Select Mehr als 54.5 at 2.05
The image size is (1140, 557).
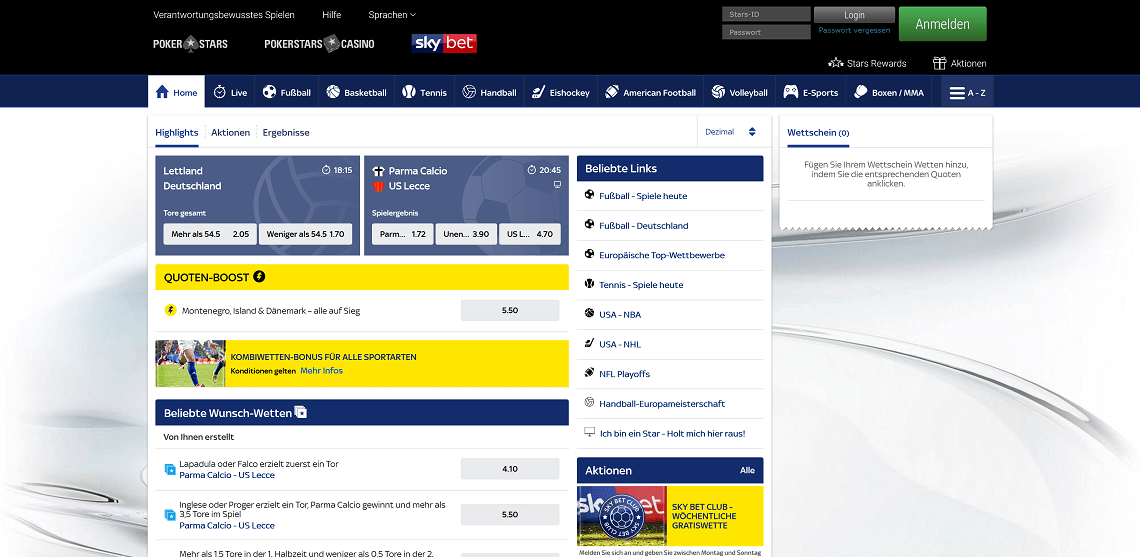210,234
